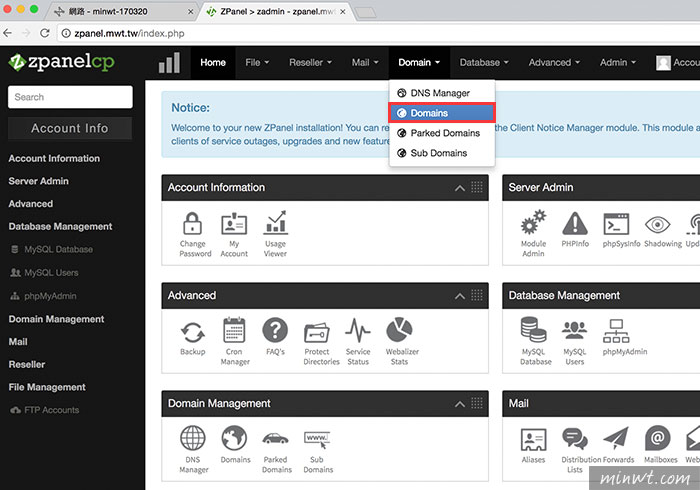The width and height of the screenshot is (700, 490).
Task: Click the usage stats bar chart icon
Action: coord(170,63)
